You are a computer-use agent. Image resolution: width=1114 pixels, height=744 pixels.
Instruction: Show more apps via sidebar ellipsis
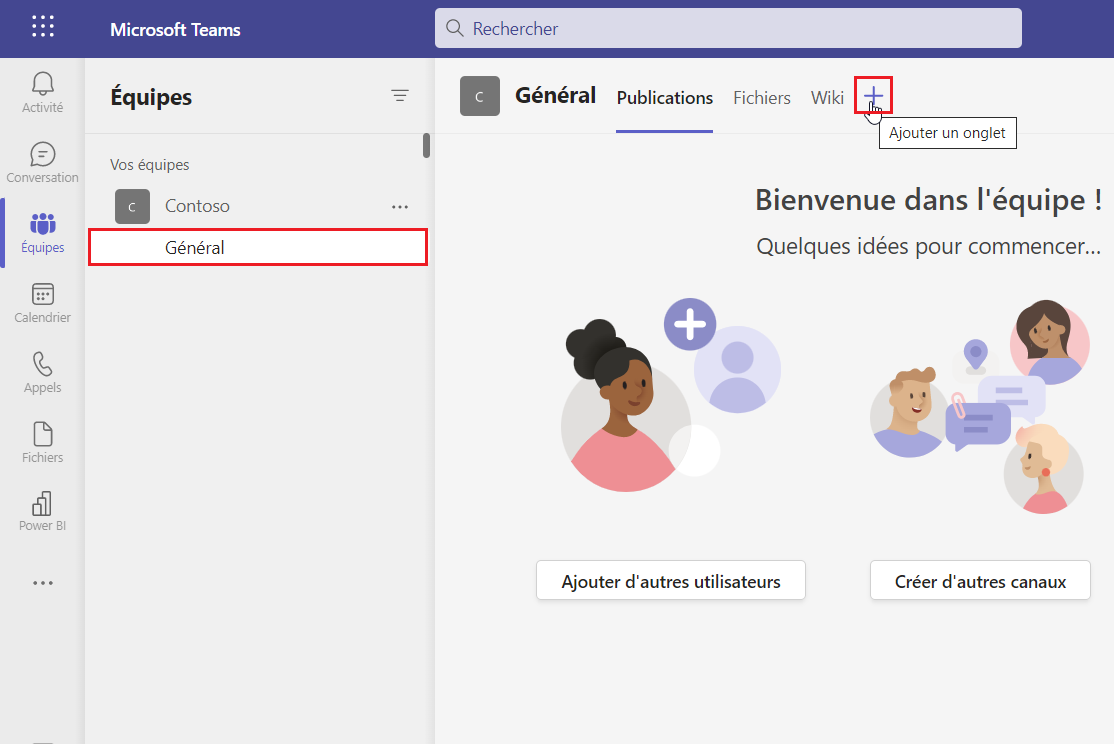pos(43,583)
